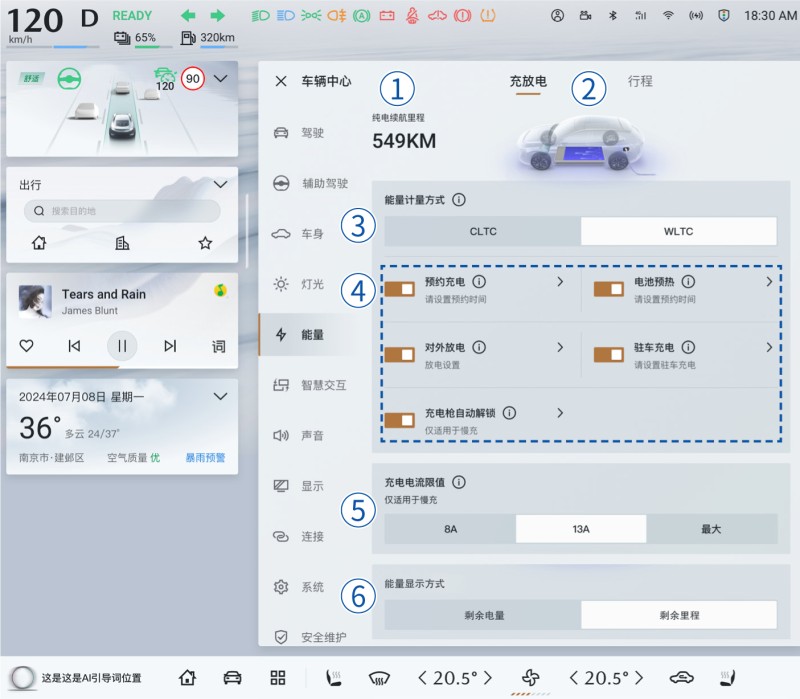Choose 剩余里程 energy display mode
This screenshot has width=800, height=699.
[679, 615]
